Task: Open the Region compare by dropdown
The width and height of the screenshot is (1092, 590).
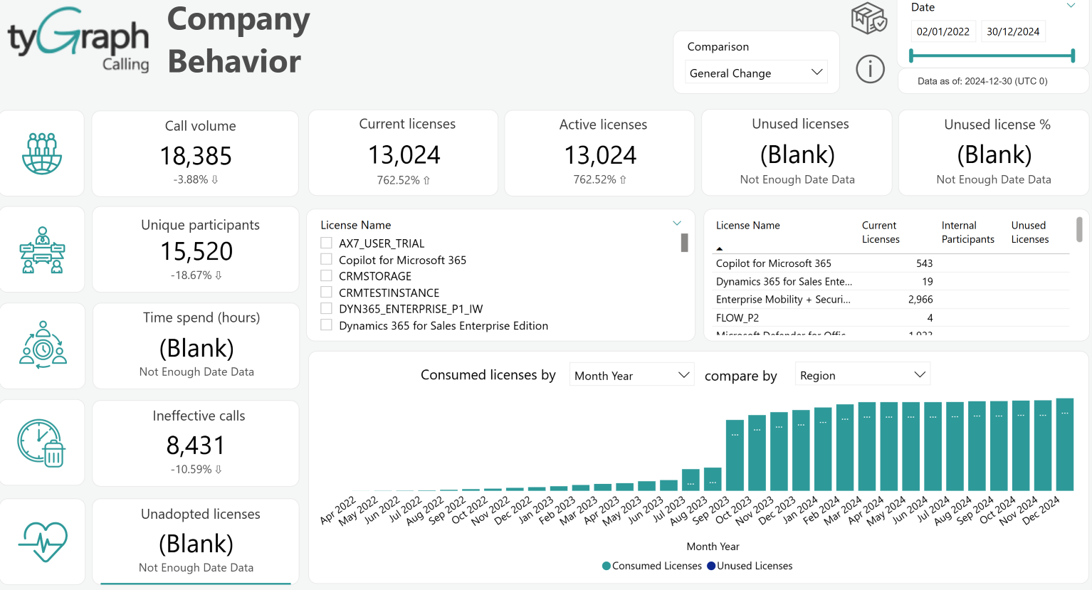Action: click(862, 375)
